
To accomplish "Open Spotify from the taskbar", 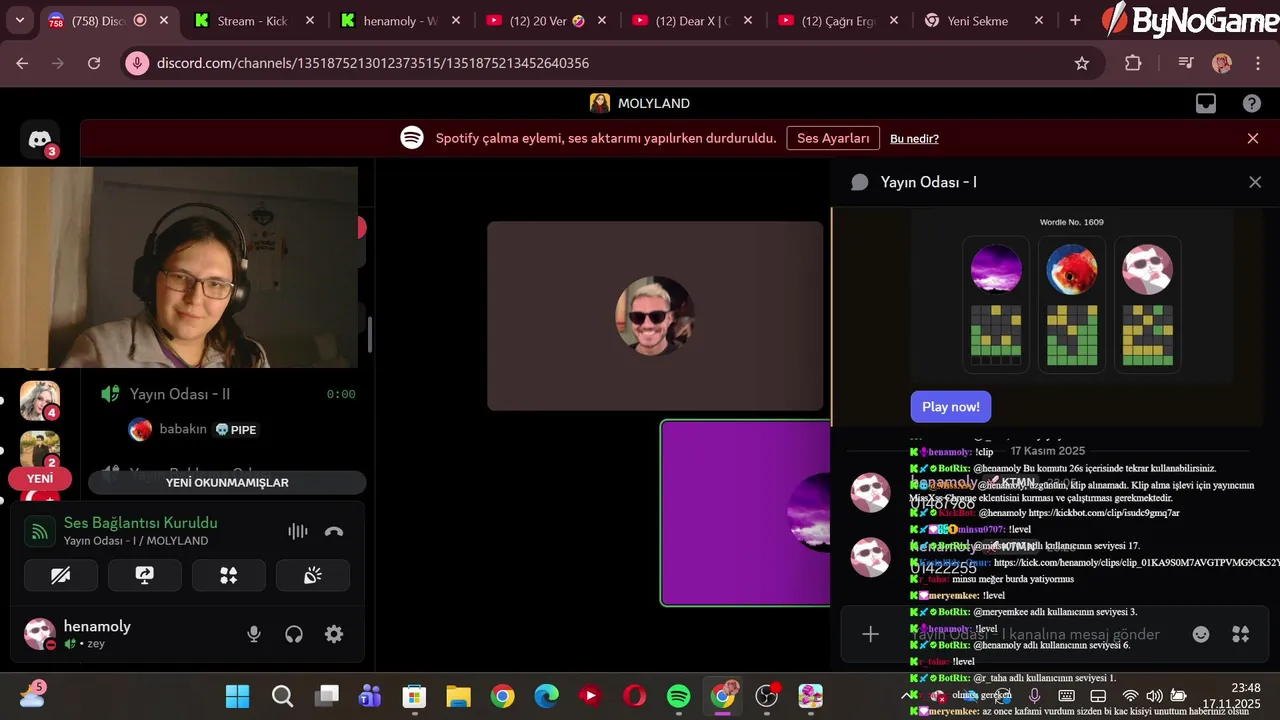I will [678, 696].
